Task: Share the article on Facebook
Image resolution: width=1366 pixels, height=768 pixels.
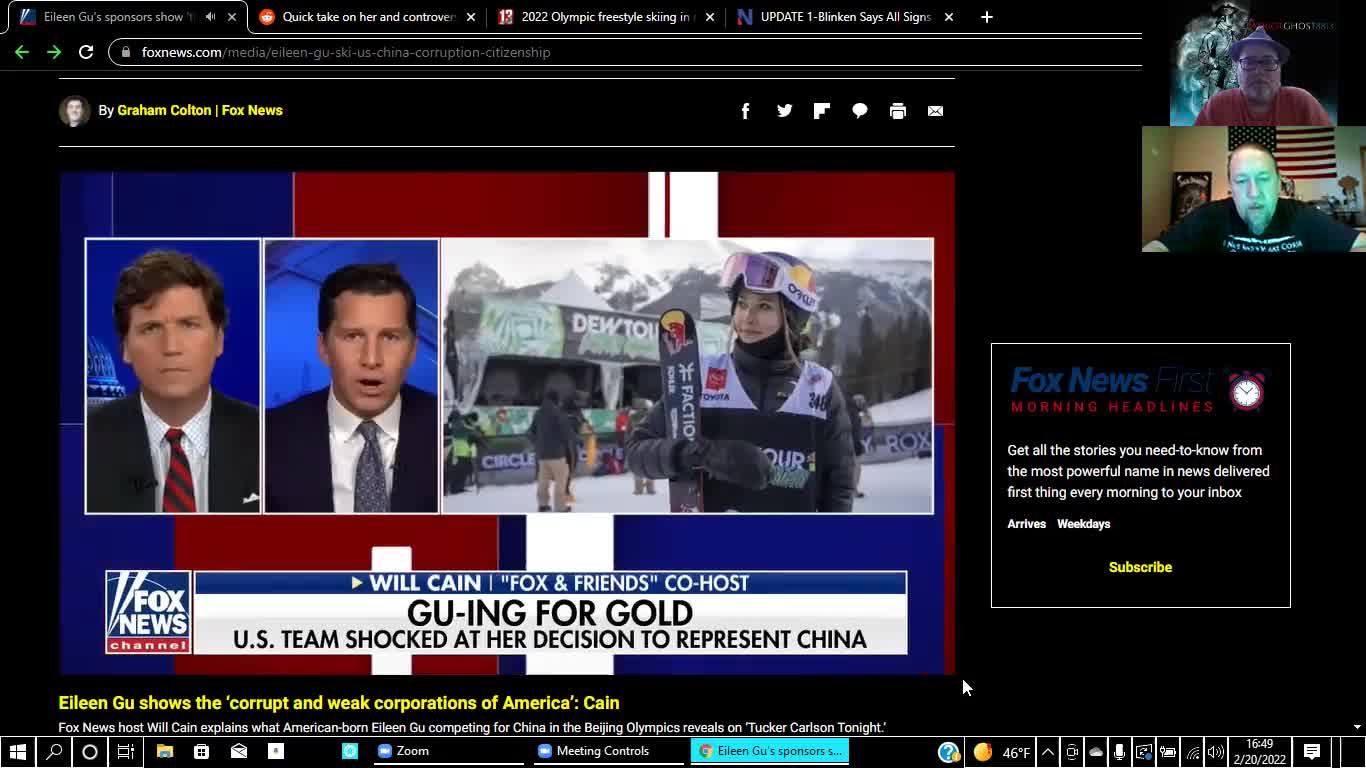Action: tap(745, 111)
